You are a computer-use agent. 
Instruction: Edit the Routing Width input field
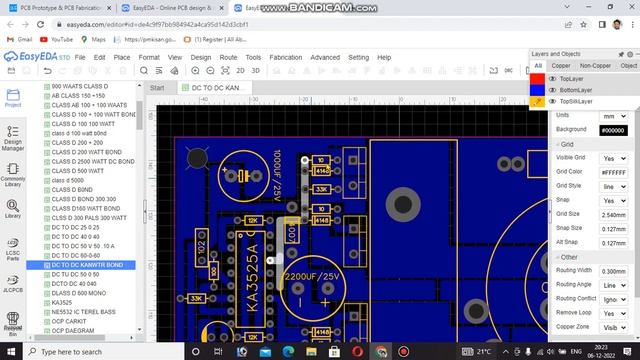[613, 271]
